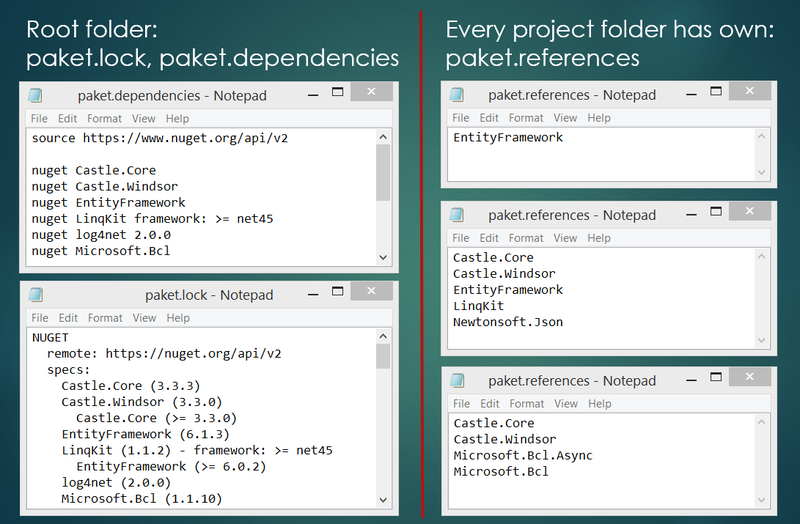This screenshot has height=524, width=800.
Task: Close the paket.dependencies Notepad window
Action: [x=370, y=92]
